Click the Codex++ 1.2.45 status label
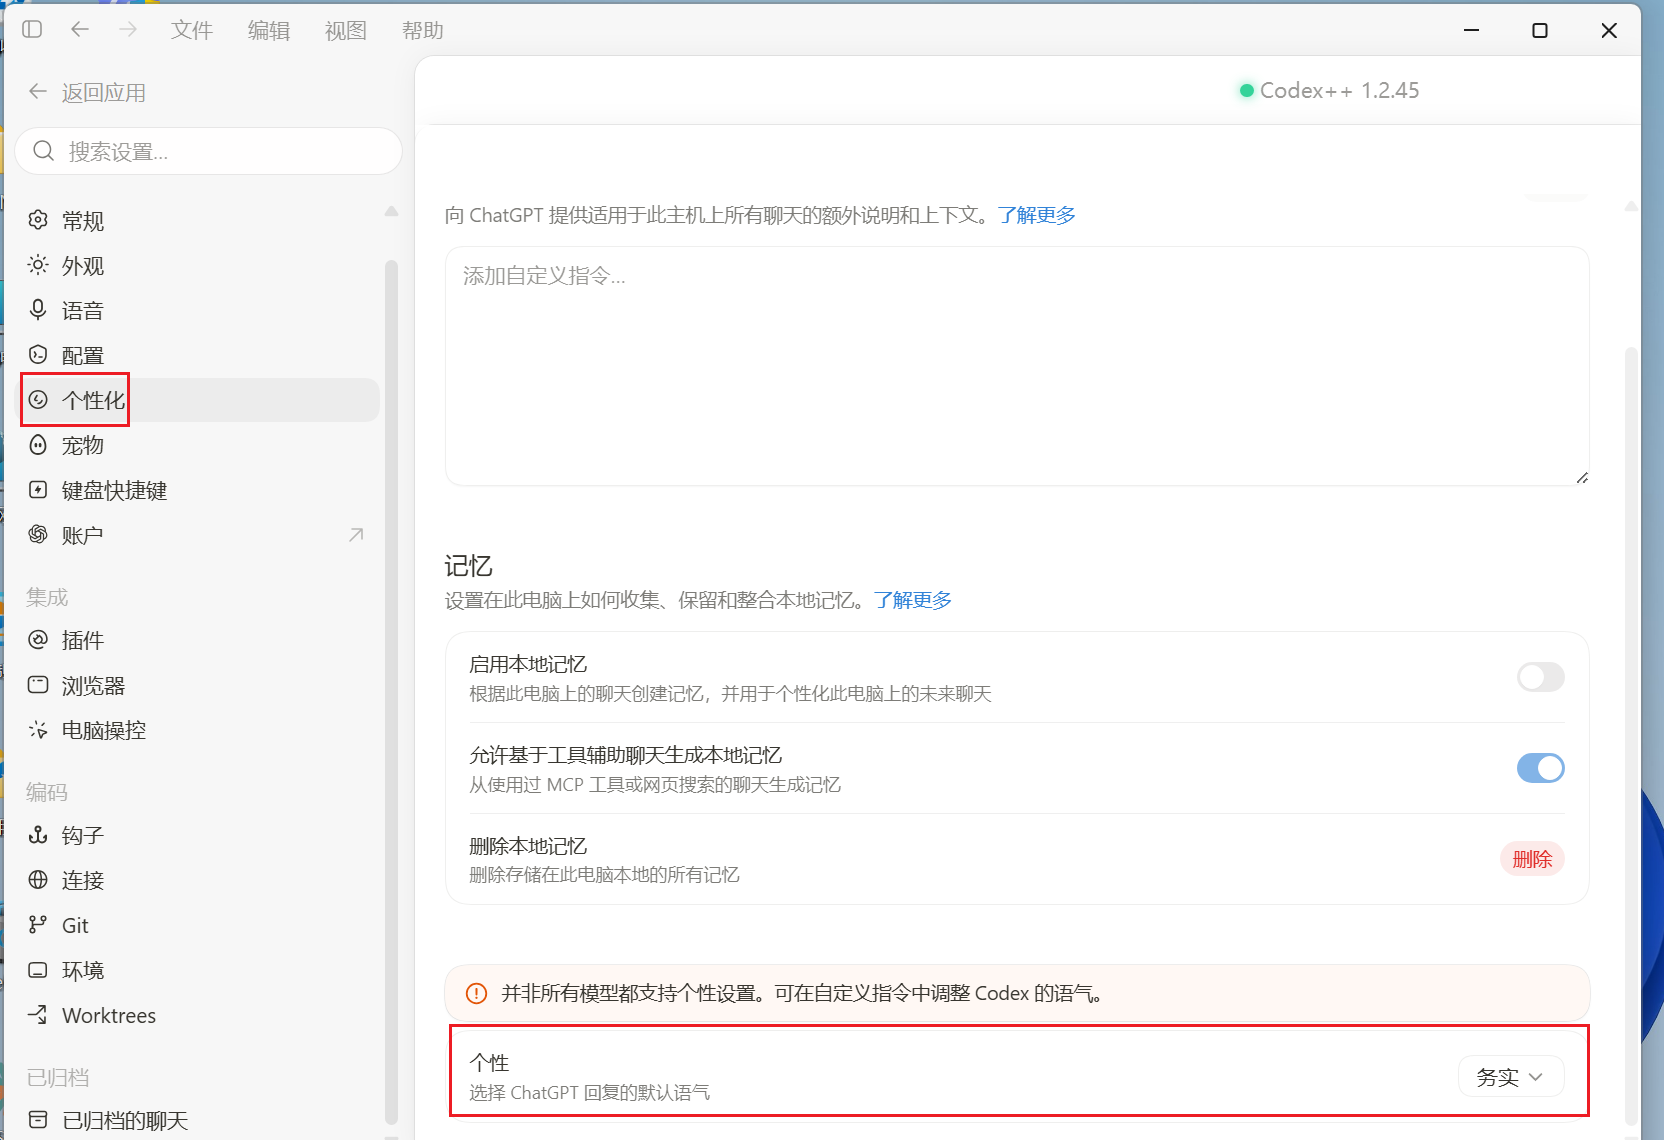 click(1329, 90)
